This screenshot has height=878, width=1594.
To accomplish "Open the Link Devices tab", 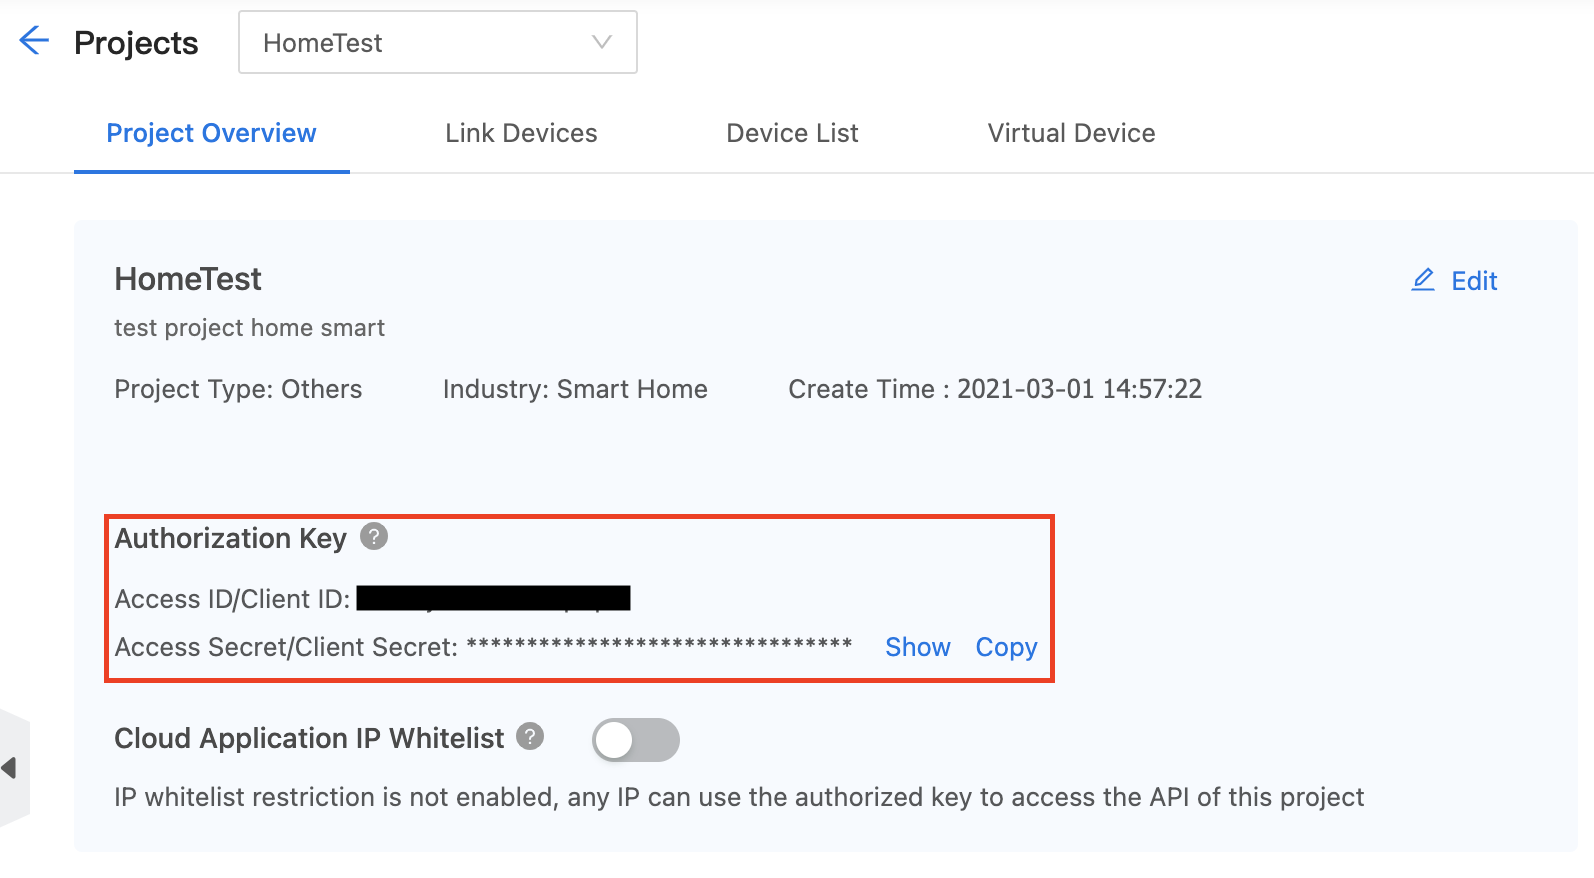I will pos(521,133).
